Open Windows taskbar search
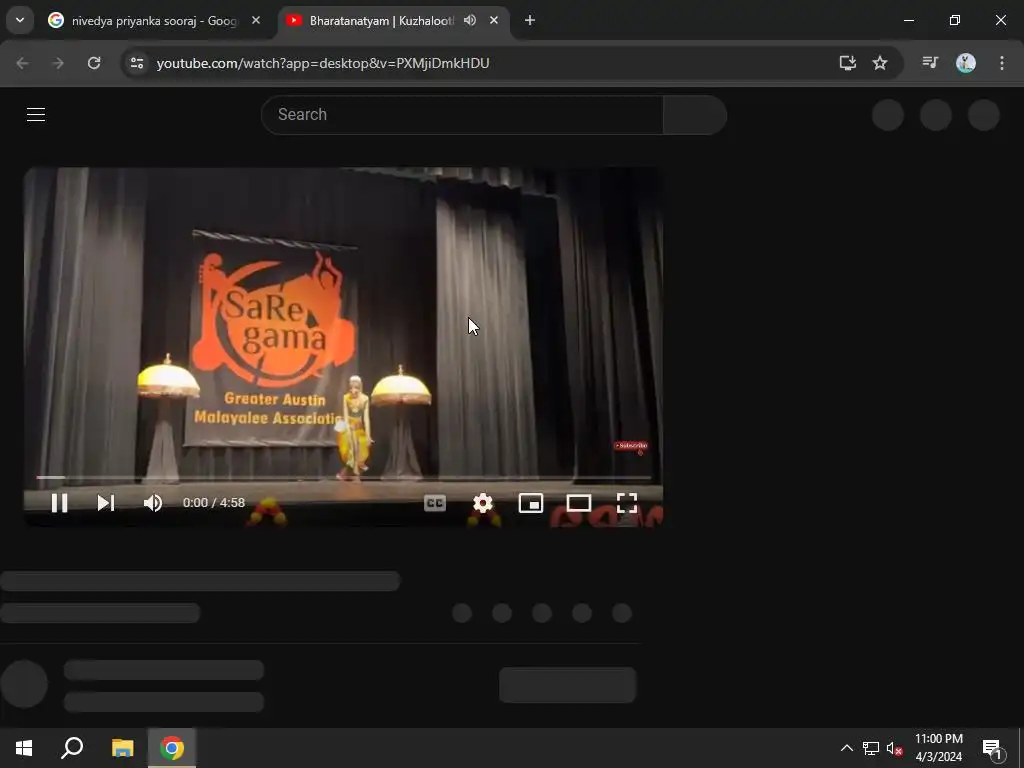The image size is (1024, 768). [x=72, y=748]
